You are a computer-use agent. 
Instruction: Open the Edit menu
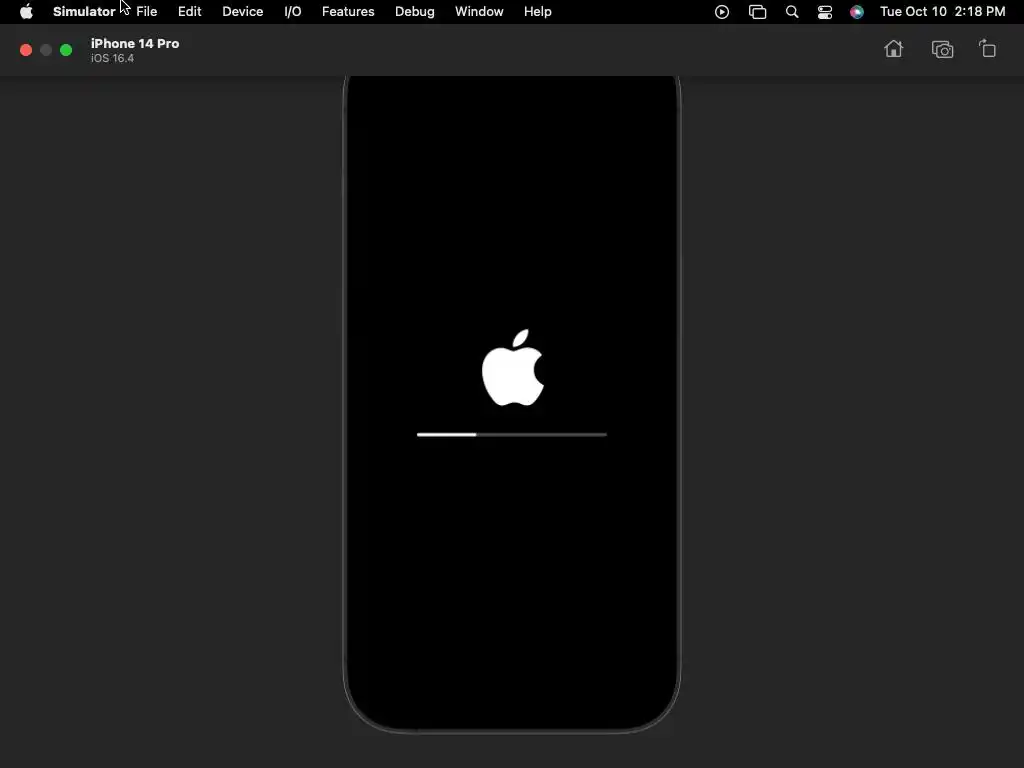[189, 12]
